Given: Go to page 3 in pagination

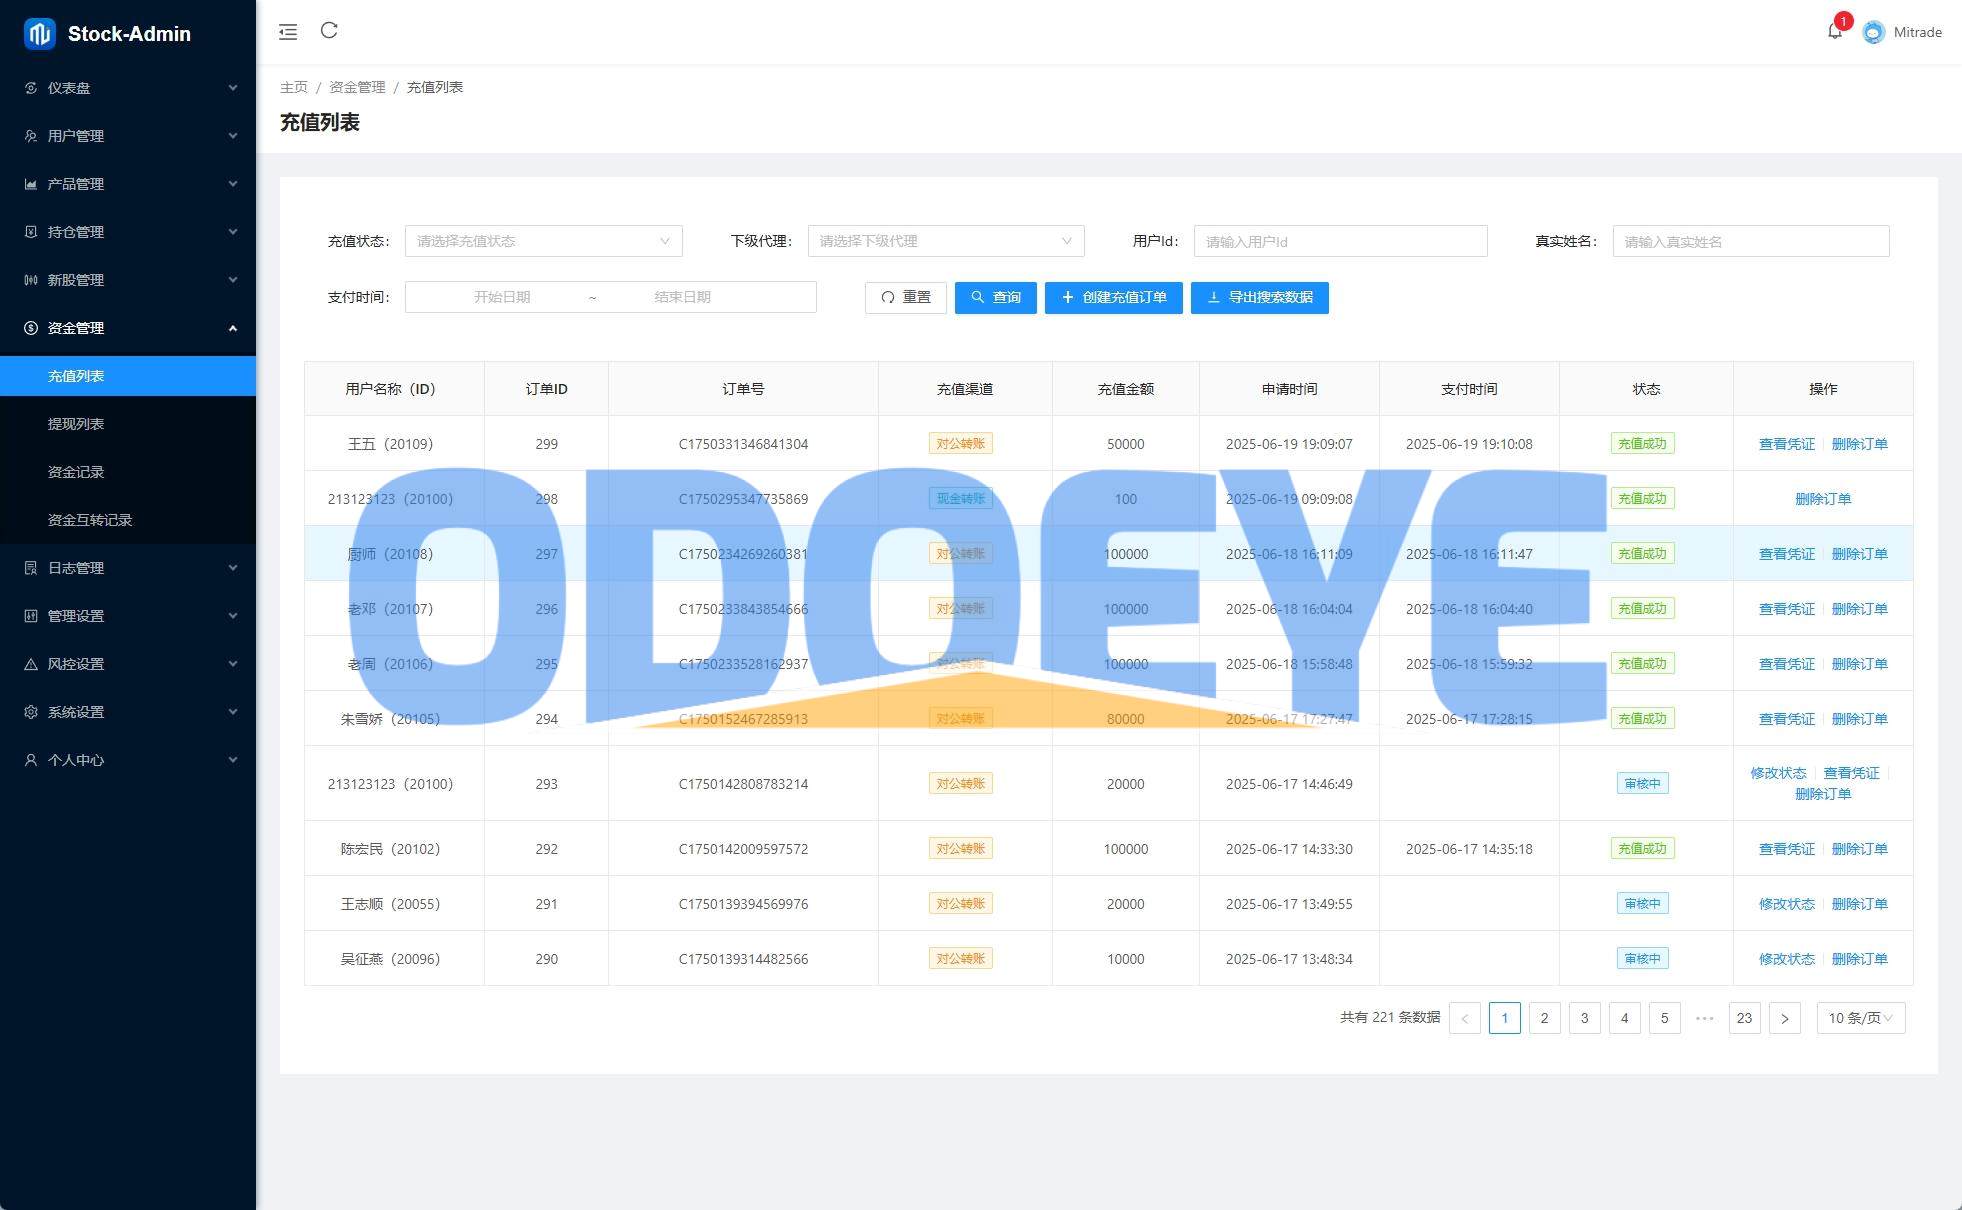Looking at the screenshot, I should coord(1584,1018).
